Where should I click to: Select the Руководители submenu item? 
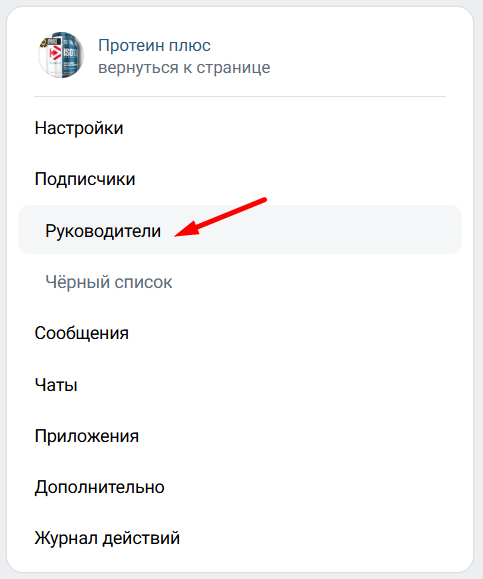point(240,230)
